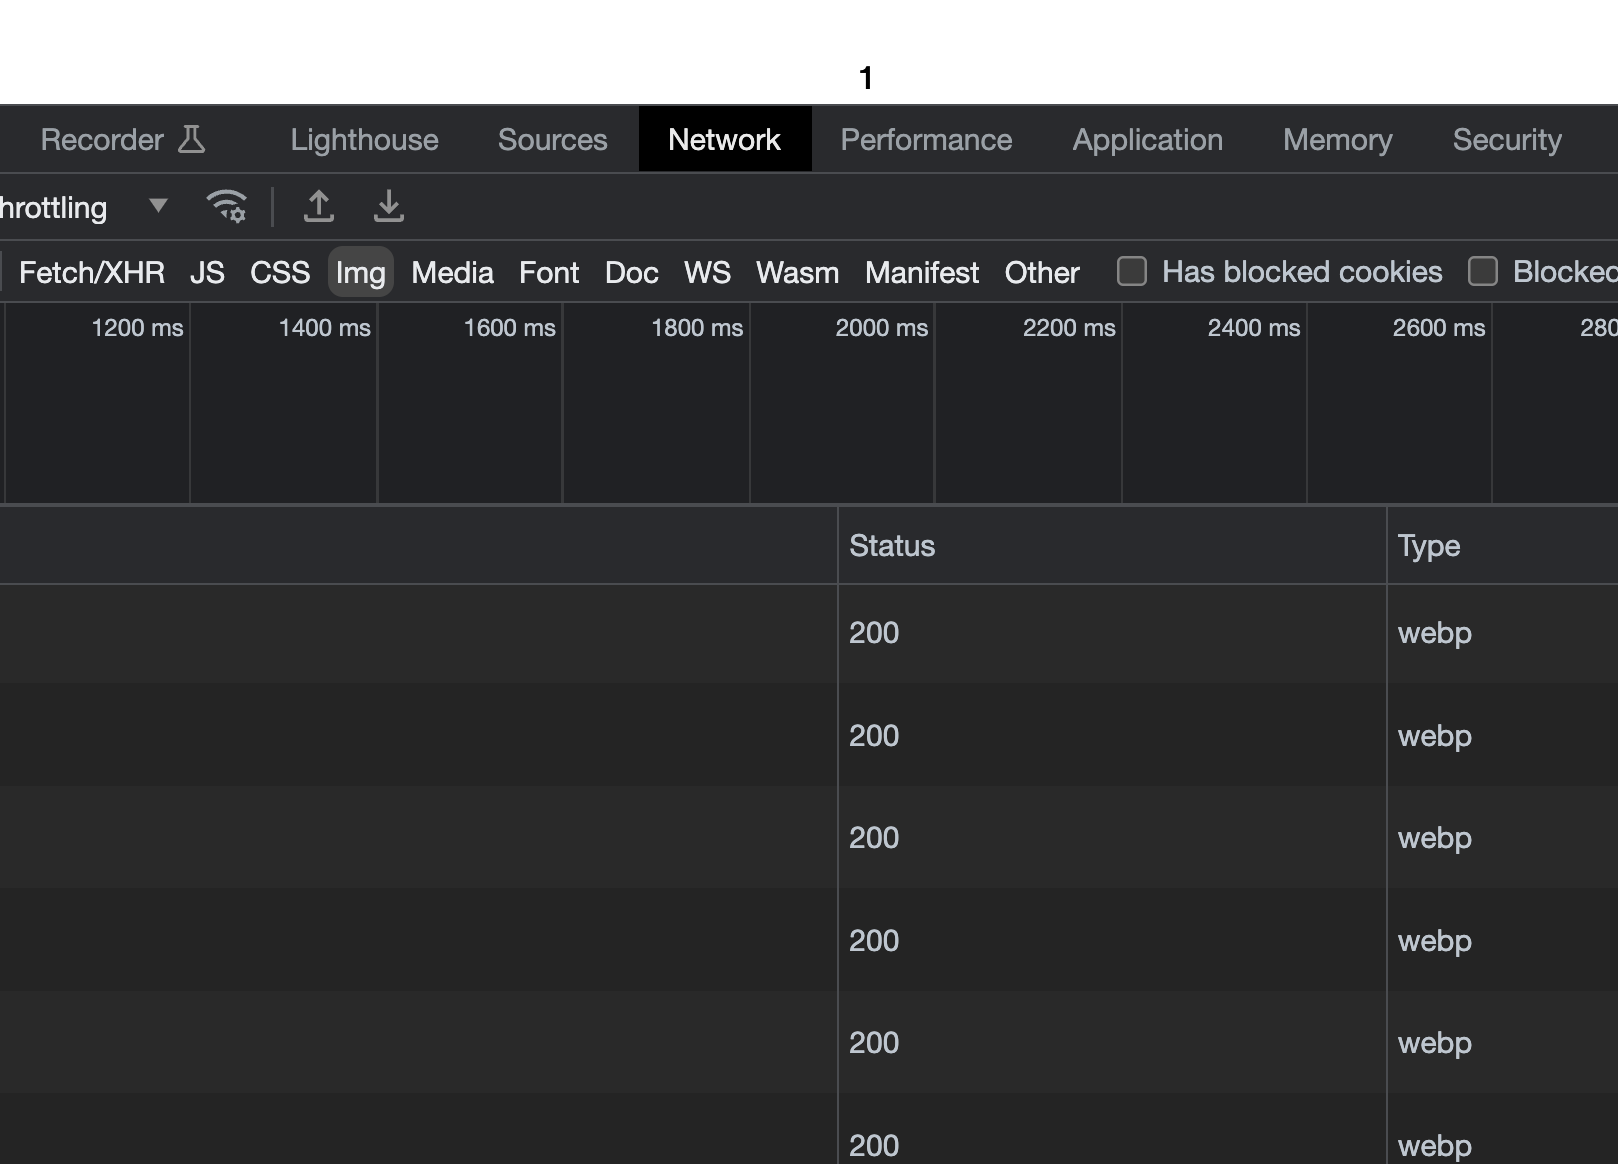Export network log as HAR
1618x1164 pixels.
tap(388, 207)
